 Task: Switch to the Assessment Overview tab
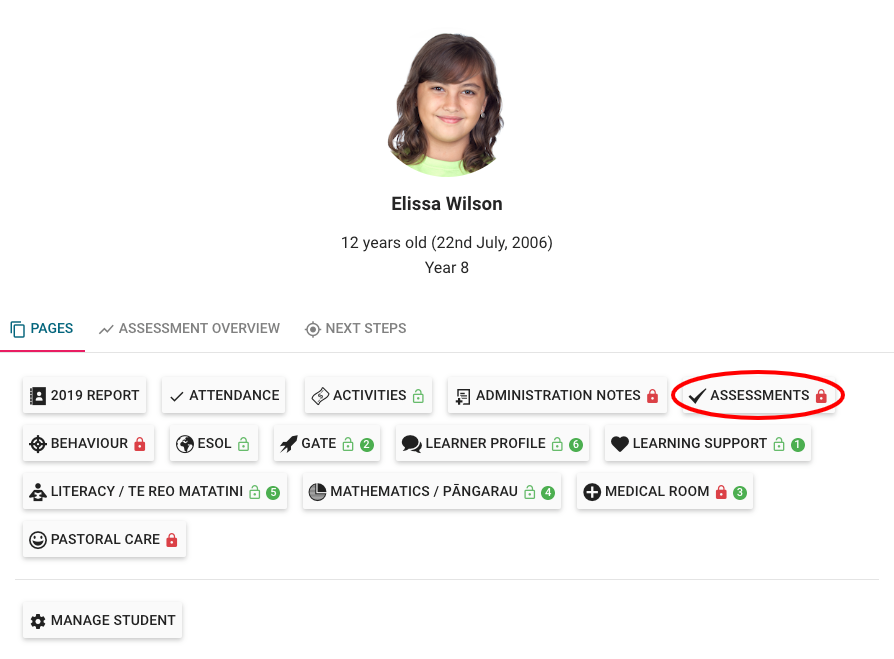pyautogui.click(x=188, y=328)
